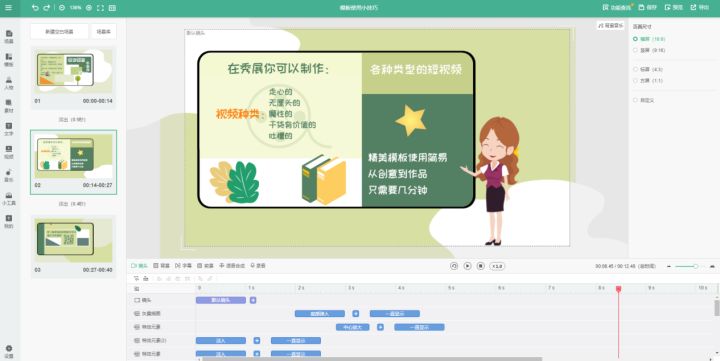This screenshot has width=720, height=361.
Task: Click the 导出 export button
Action: 700,7
